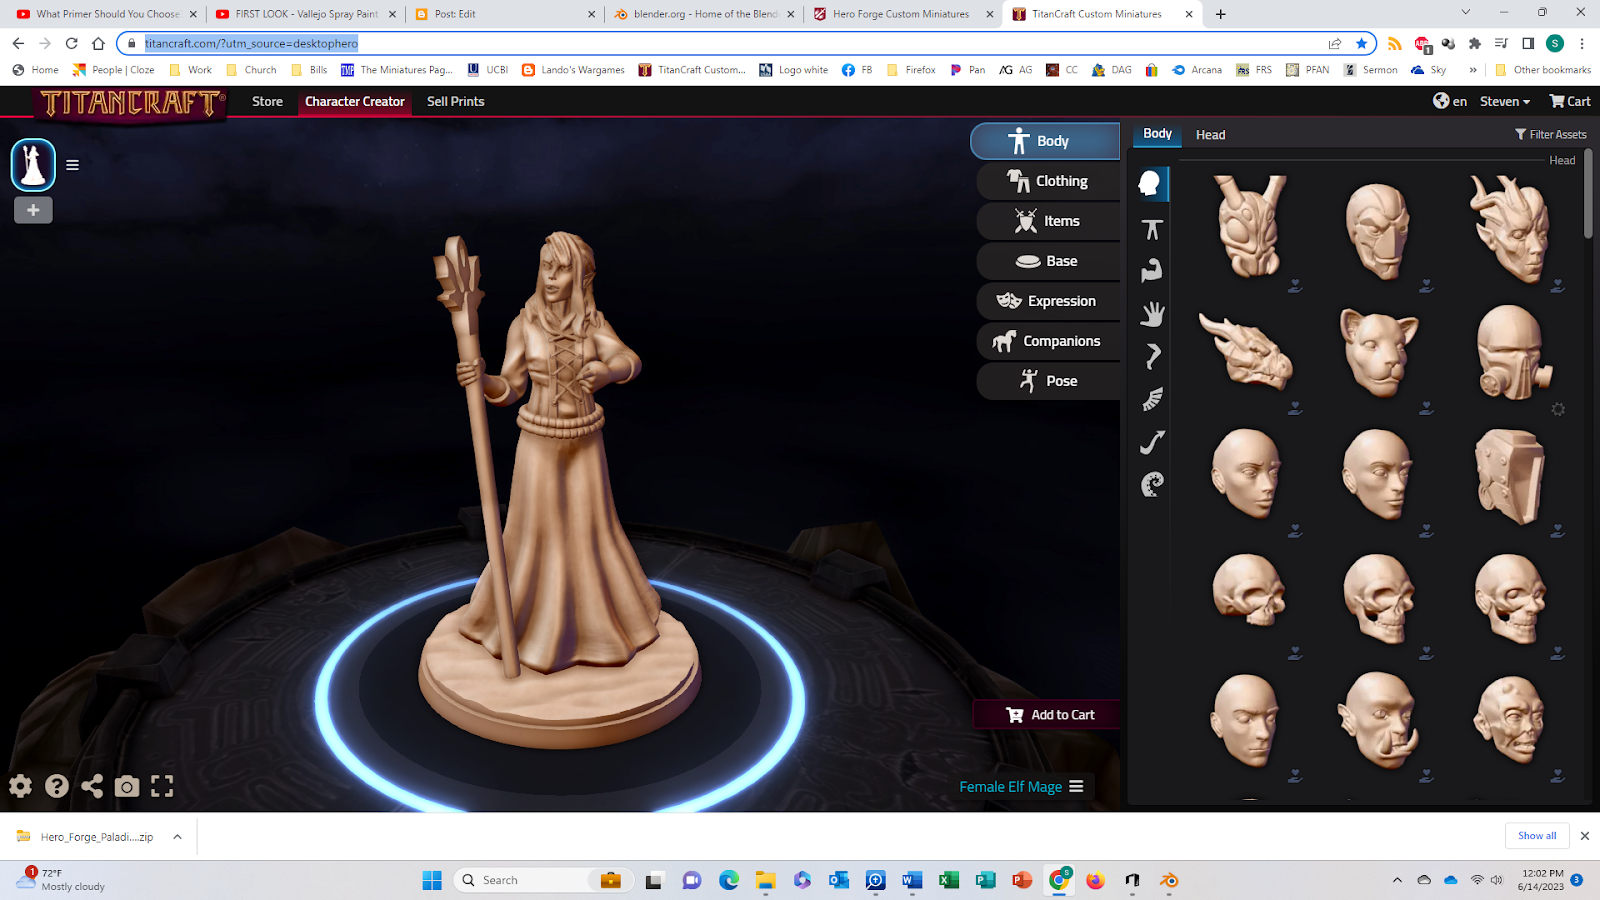Choose the first skull head asset

click(1248, 591)
